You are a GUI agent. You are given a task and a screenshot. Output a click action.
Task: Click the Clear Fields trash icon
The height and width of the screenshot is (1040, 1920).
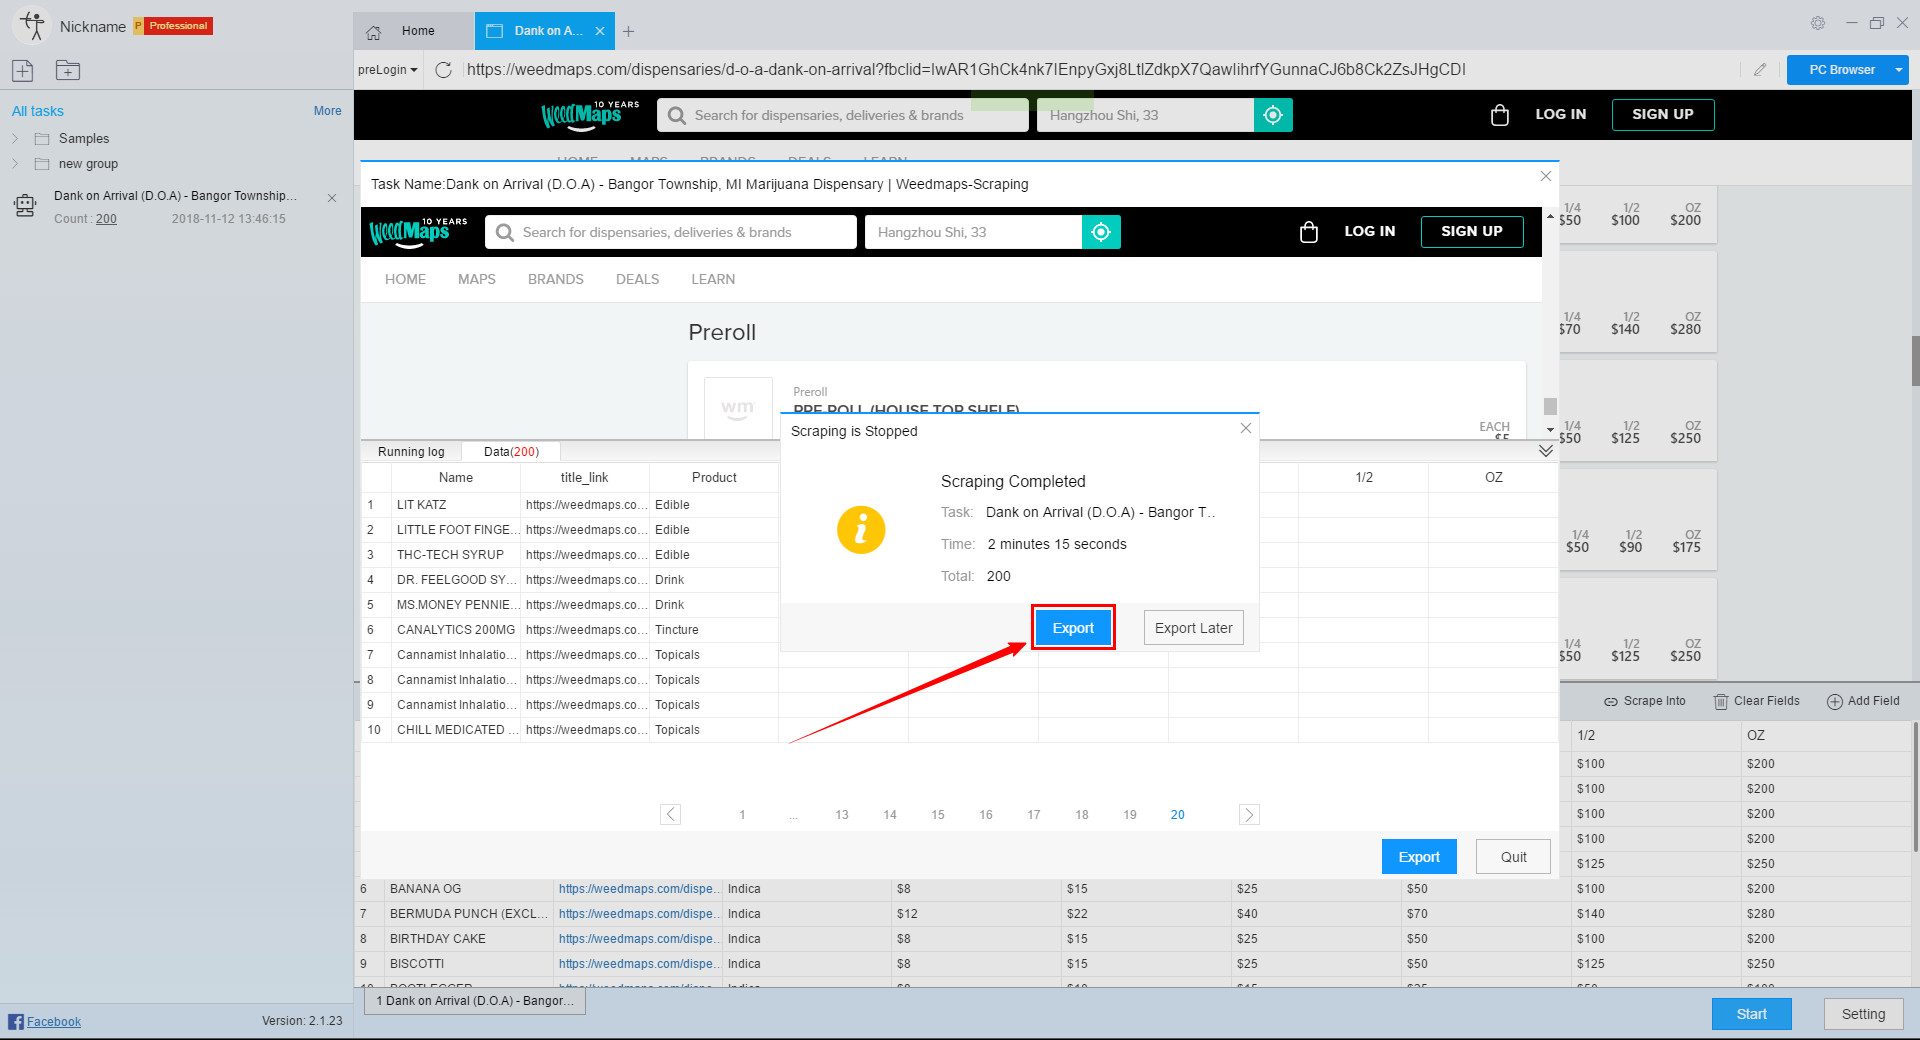tap(1721, 702)
